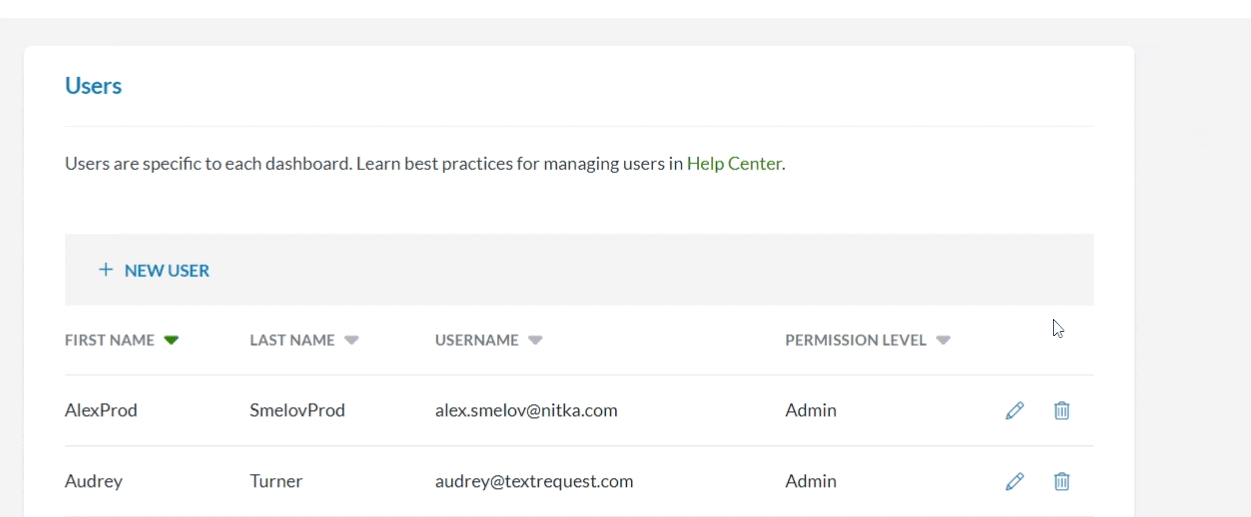Click the Users page heading
The image size is (1251, 517).
click(x=93, y=86)
